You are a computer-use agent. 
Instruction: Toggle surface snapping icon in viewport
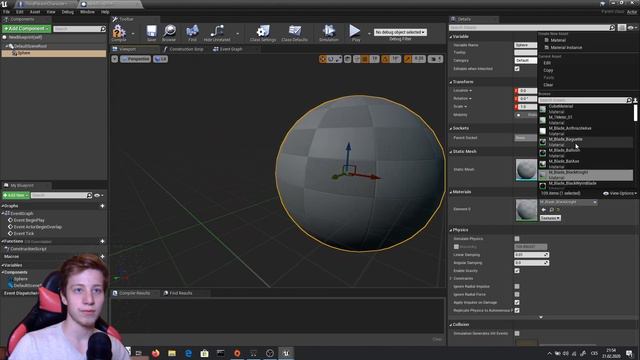click(357, 59)
